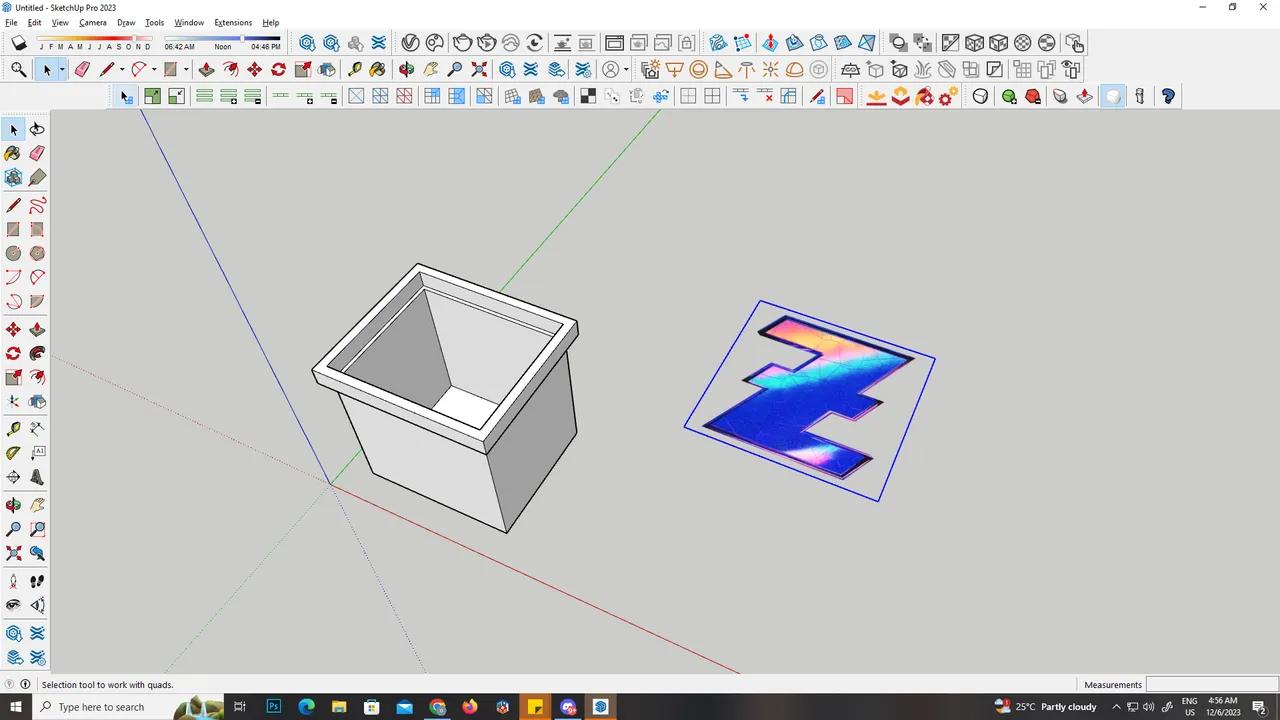
Task: Select the Circle tool
Action: (13, 254)
